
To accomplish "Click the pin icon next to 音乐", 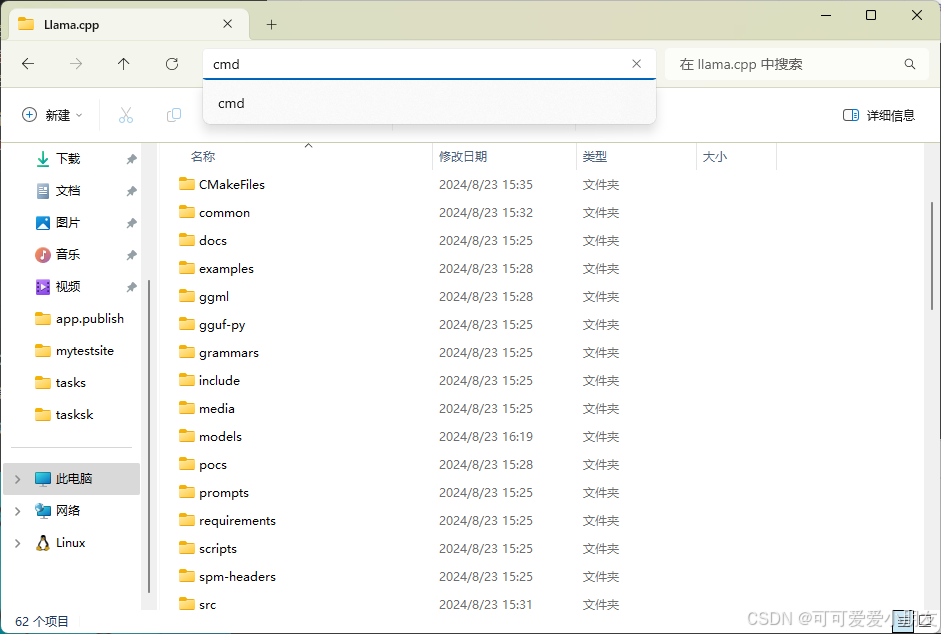I will pos(131,255).
